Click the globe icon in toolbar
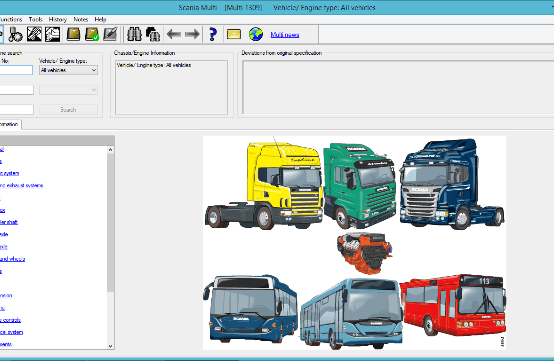554x361 pixels. (x=256, y=34)
